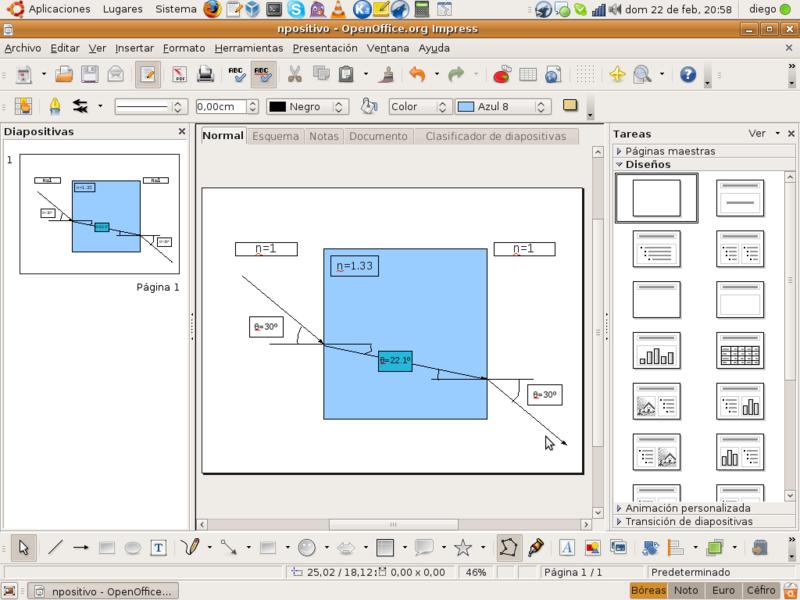The width and height of the screenshot is (800, 600).
Task: Toggle the Edit Points mode
Action: 509,548
